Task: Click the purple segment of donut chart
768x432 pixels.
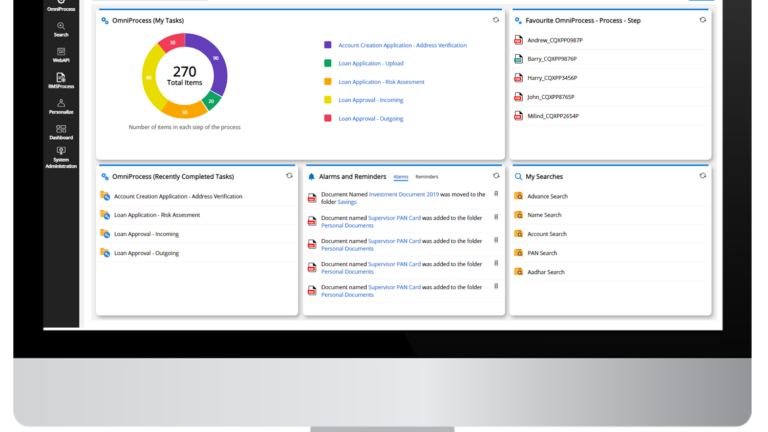Action: point(217,65)
